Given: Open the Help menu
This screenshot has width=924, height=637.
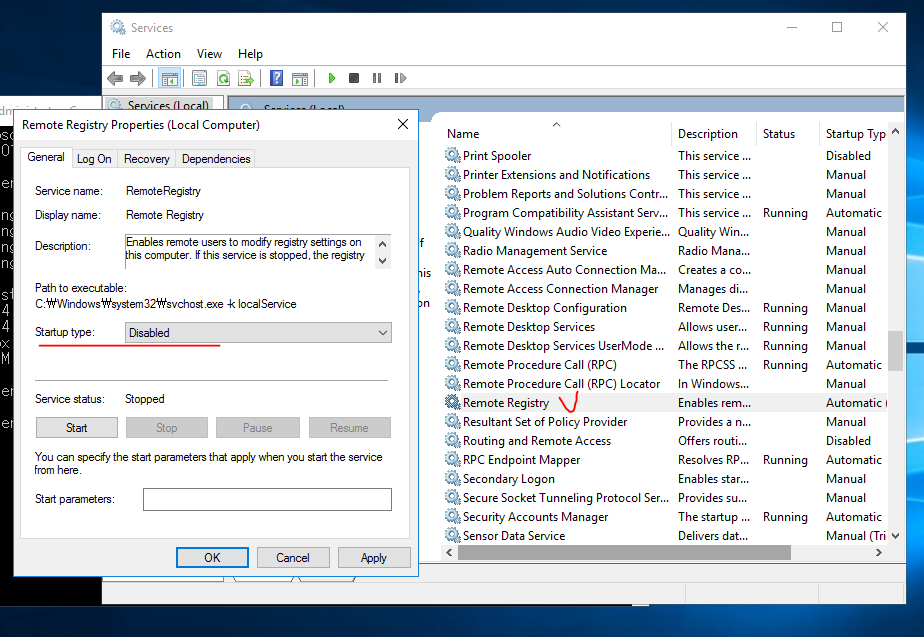Looking at the screenshot, I should point(250,54).
